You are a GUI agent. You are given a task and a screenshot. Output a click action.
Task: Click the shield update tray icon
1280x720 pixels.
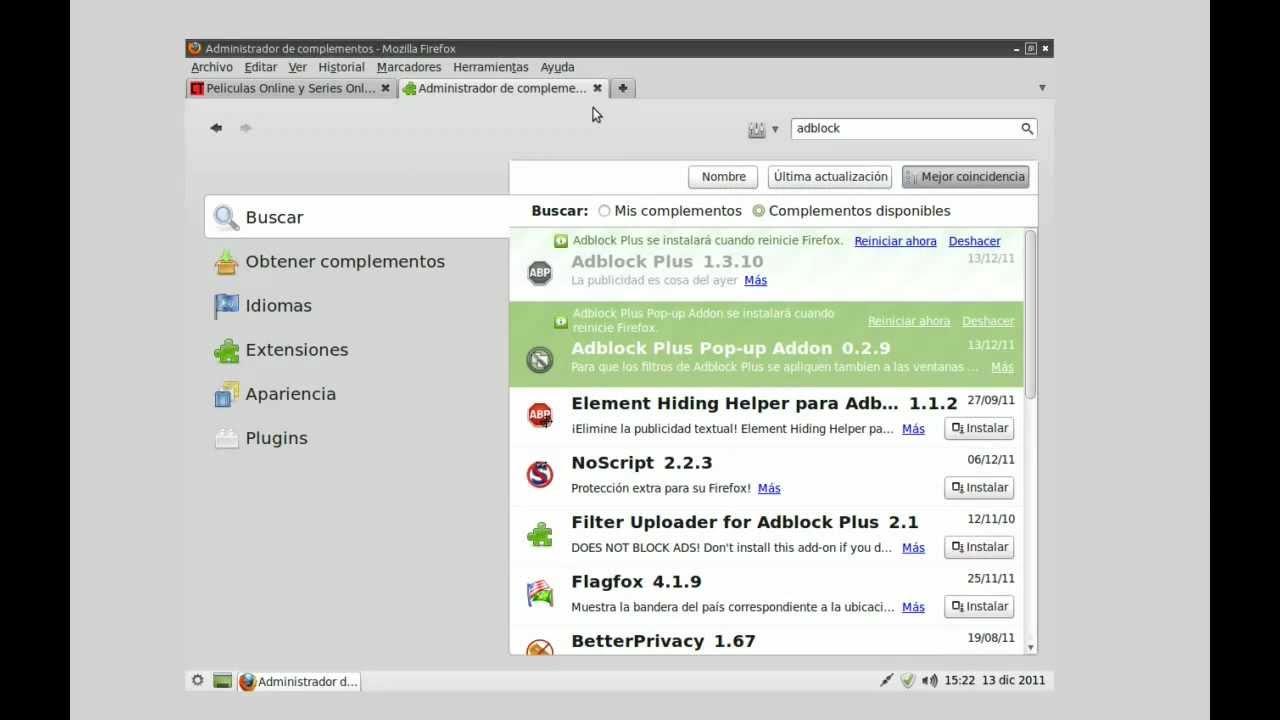tap(907, 680)
